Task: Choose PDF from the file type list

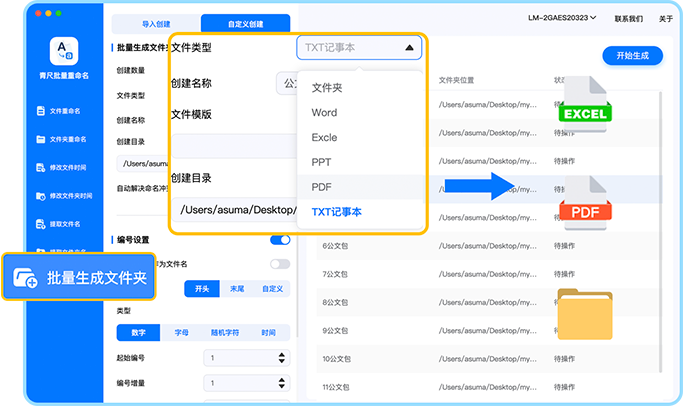Action: click(322, 187)
